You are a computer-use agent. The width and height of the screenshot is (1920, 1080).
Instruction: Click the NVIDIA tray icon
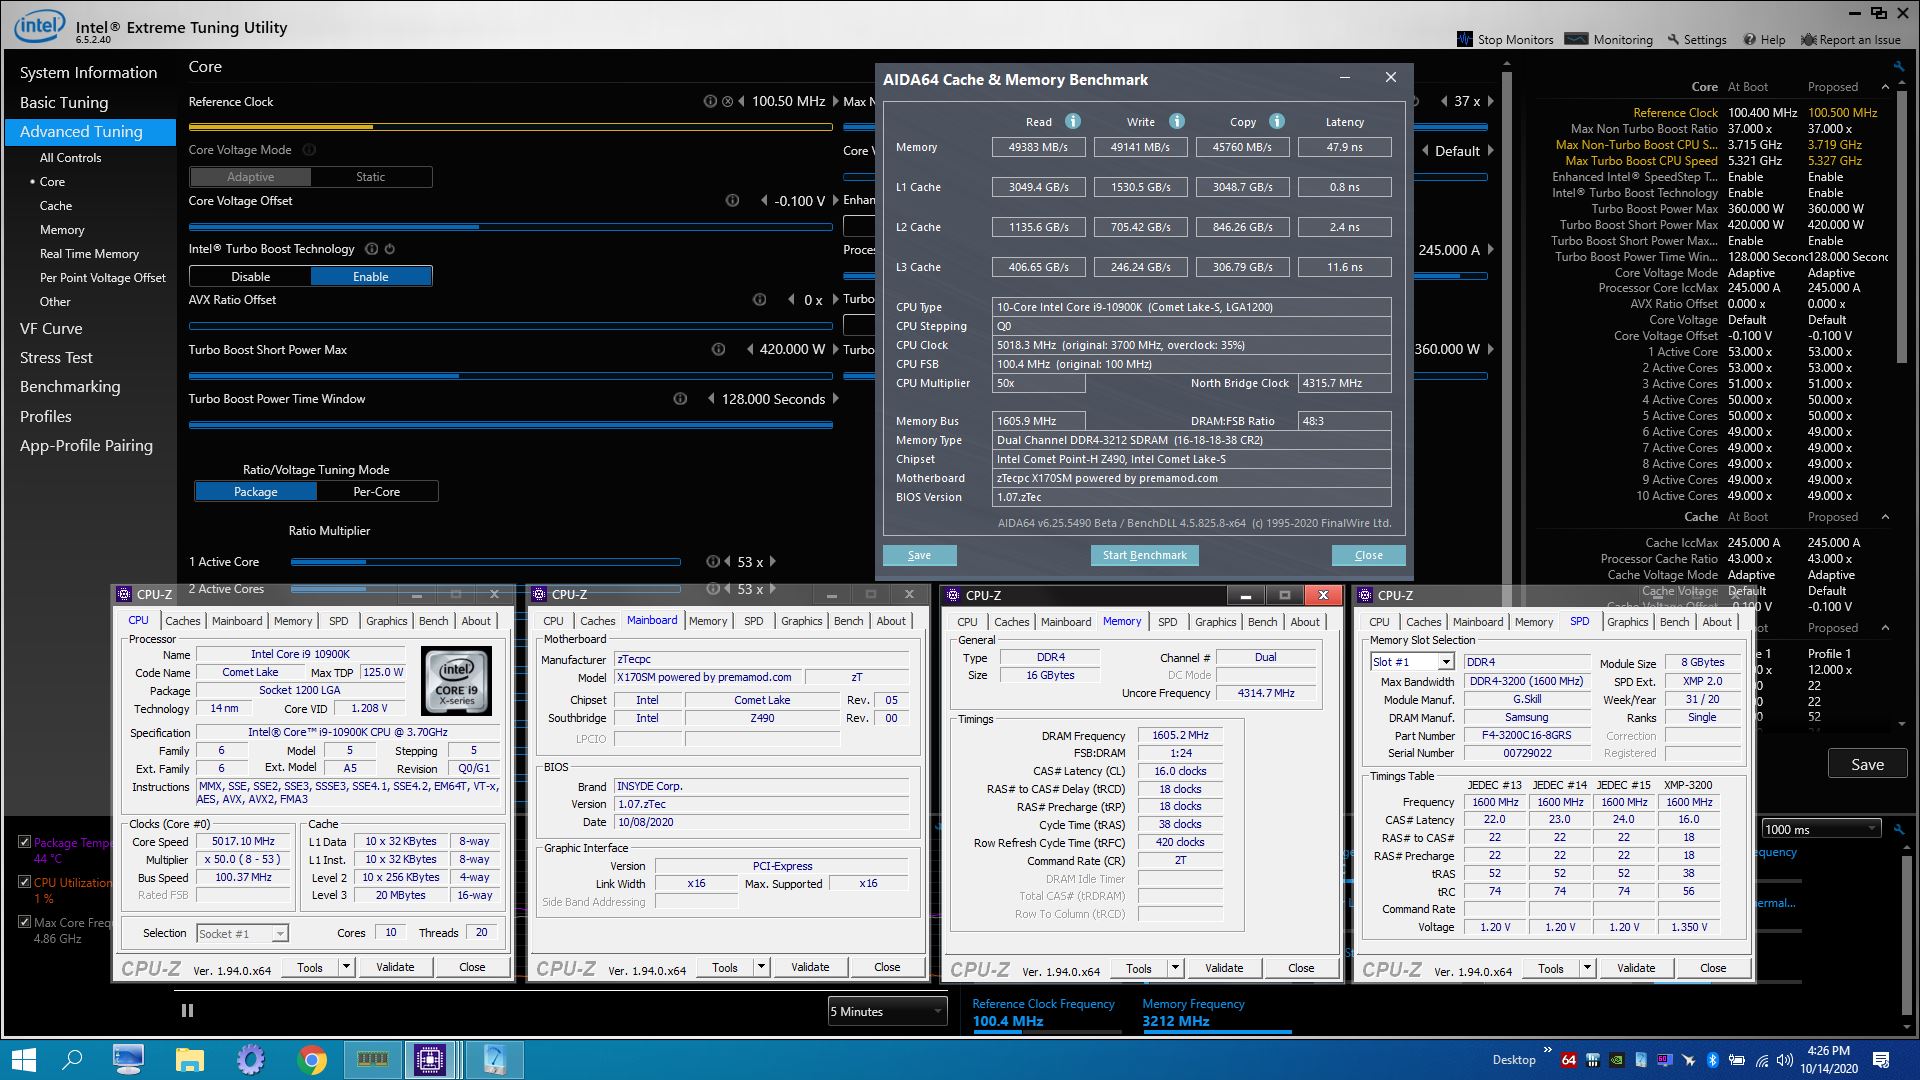pos(1616,1059)
